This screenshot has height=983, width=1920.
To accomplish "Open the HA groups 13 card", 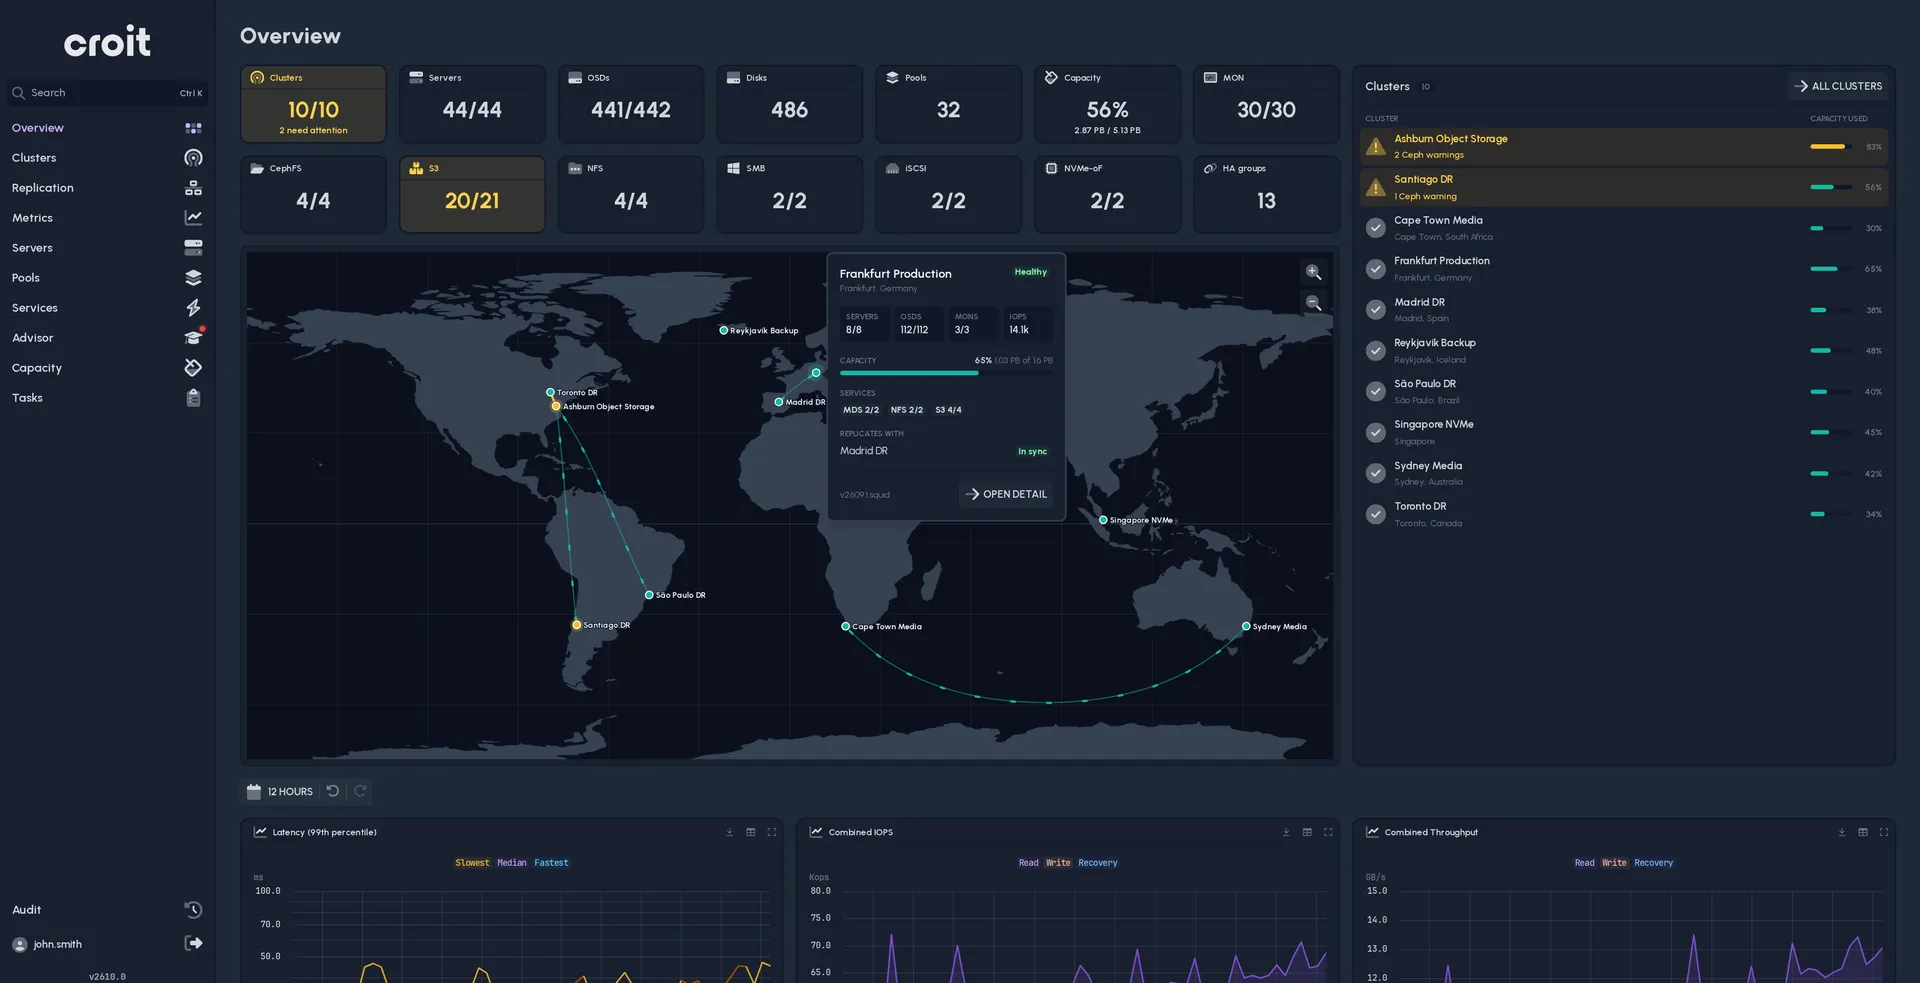I will point(1266,194).
